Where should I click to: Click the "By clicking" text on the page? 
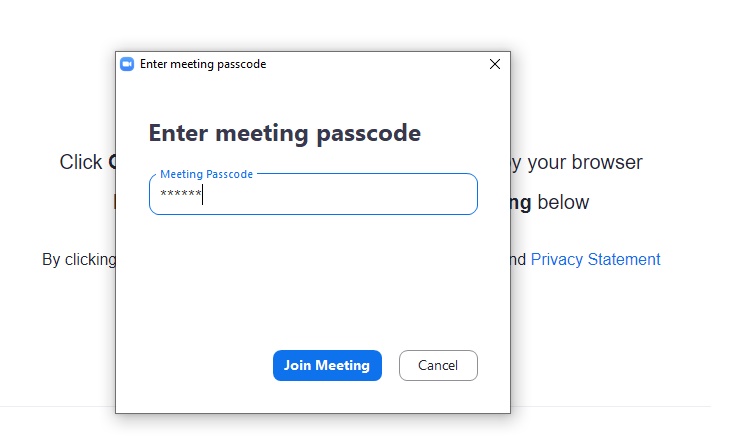(x=79, y=260)
